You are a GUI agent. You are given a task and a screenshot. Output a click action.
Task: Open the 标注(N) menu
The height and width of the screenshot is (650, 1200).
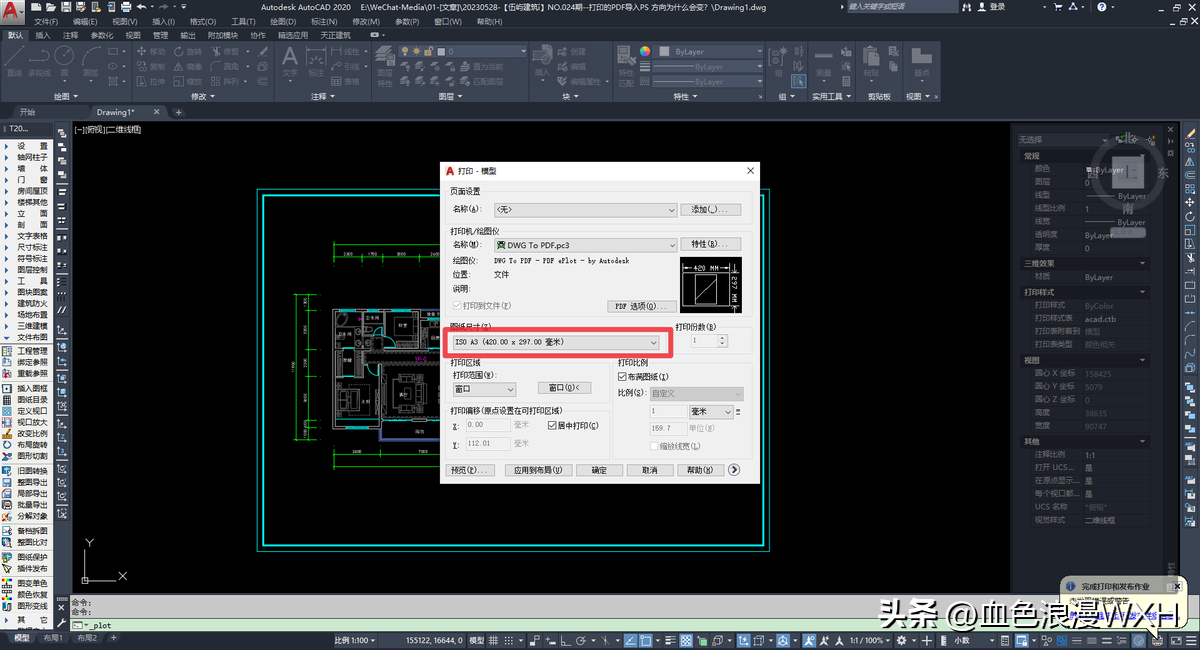click(323, 21)
